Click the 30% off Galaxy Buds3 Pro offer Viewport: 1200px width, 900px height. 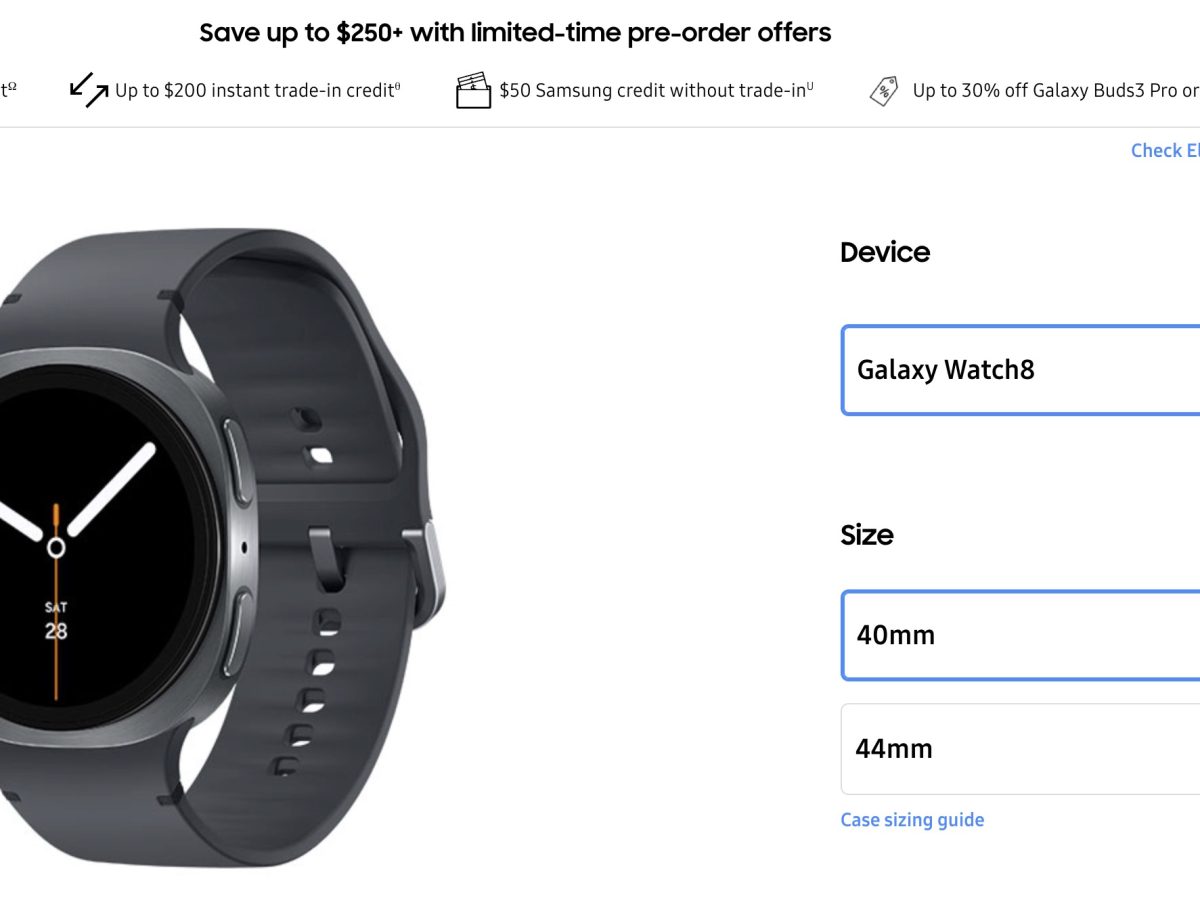[1055, 91]
